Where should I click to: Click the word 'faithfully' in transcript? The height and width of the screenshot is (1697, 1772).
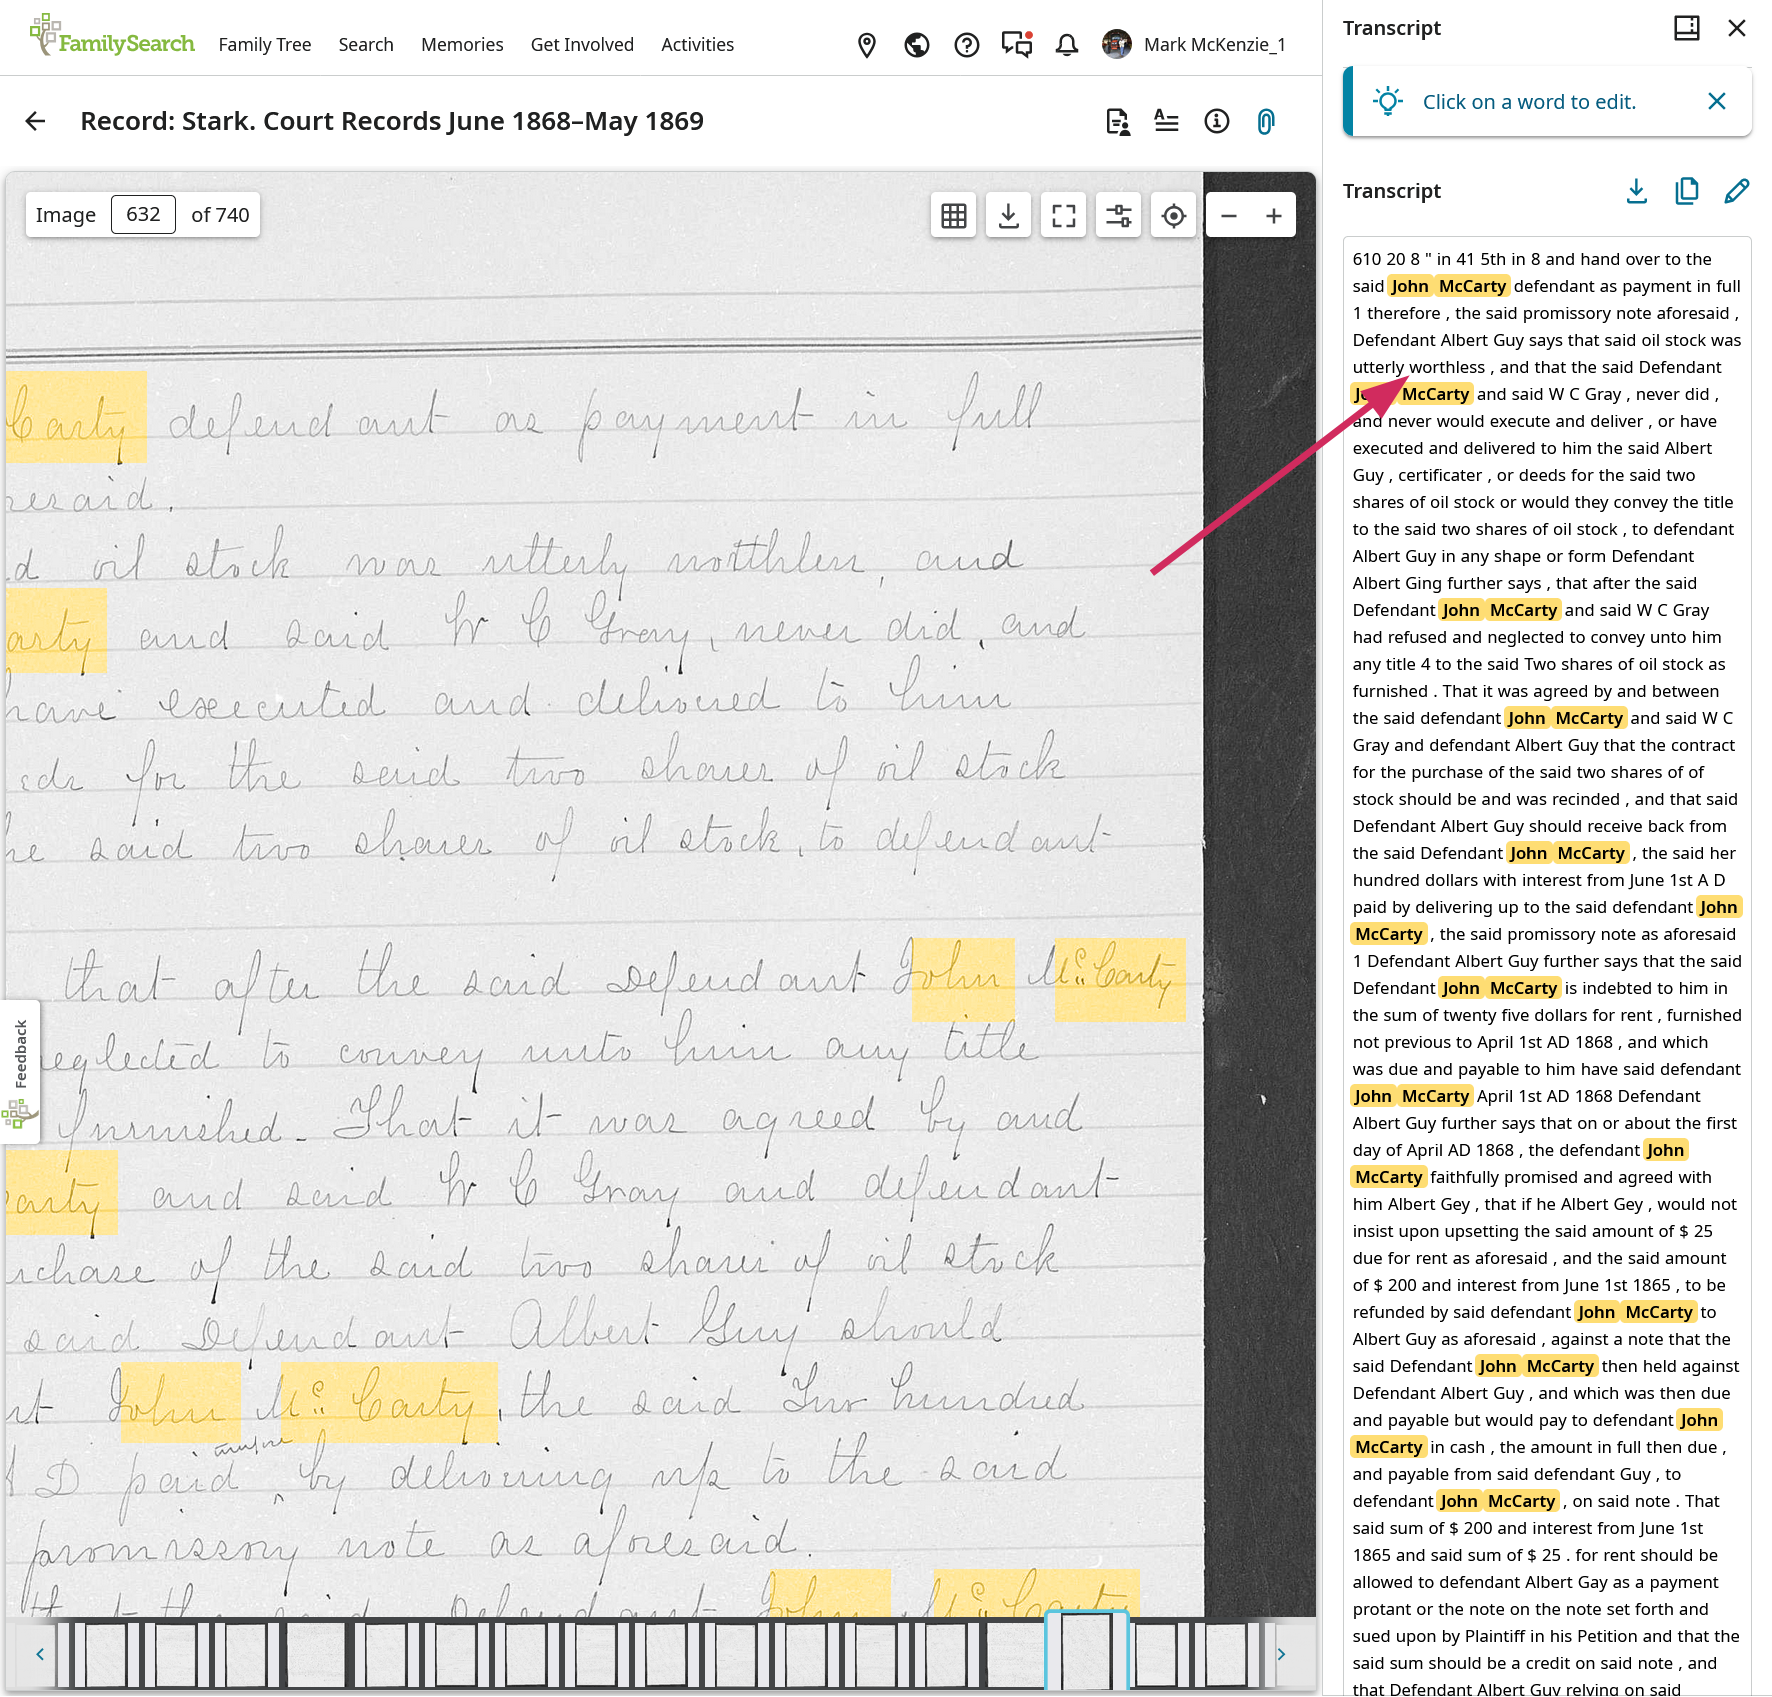[1464, 1177]
